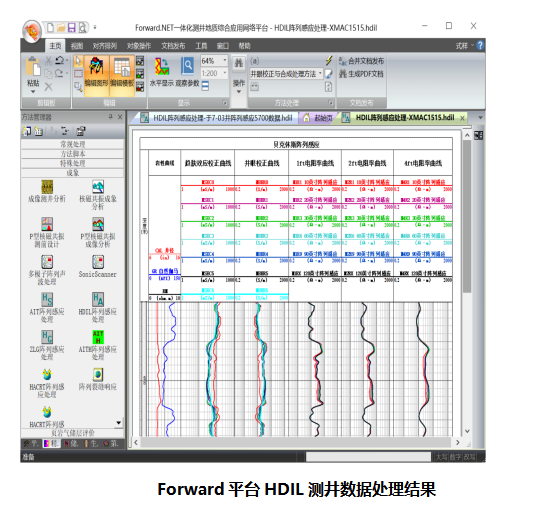The height and width of the screenshot is (505, 551).
Task: Open the document tabs list dropdown arrow
Action: (480, 118)
